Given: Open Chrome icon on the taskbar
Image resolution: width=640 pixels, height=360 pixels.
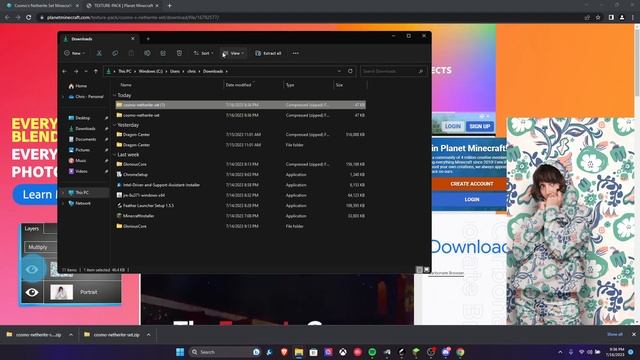Looking at the screenshot, I should [x=460, y=352].
